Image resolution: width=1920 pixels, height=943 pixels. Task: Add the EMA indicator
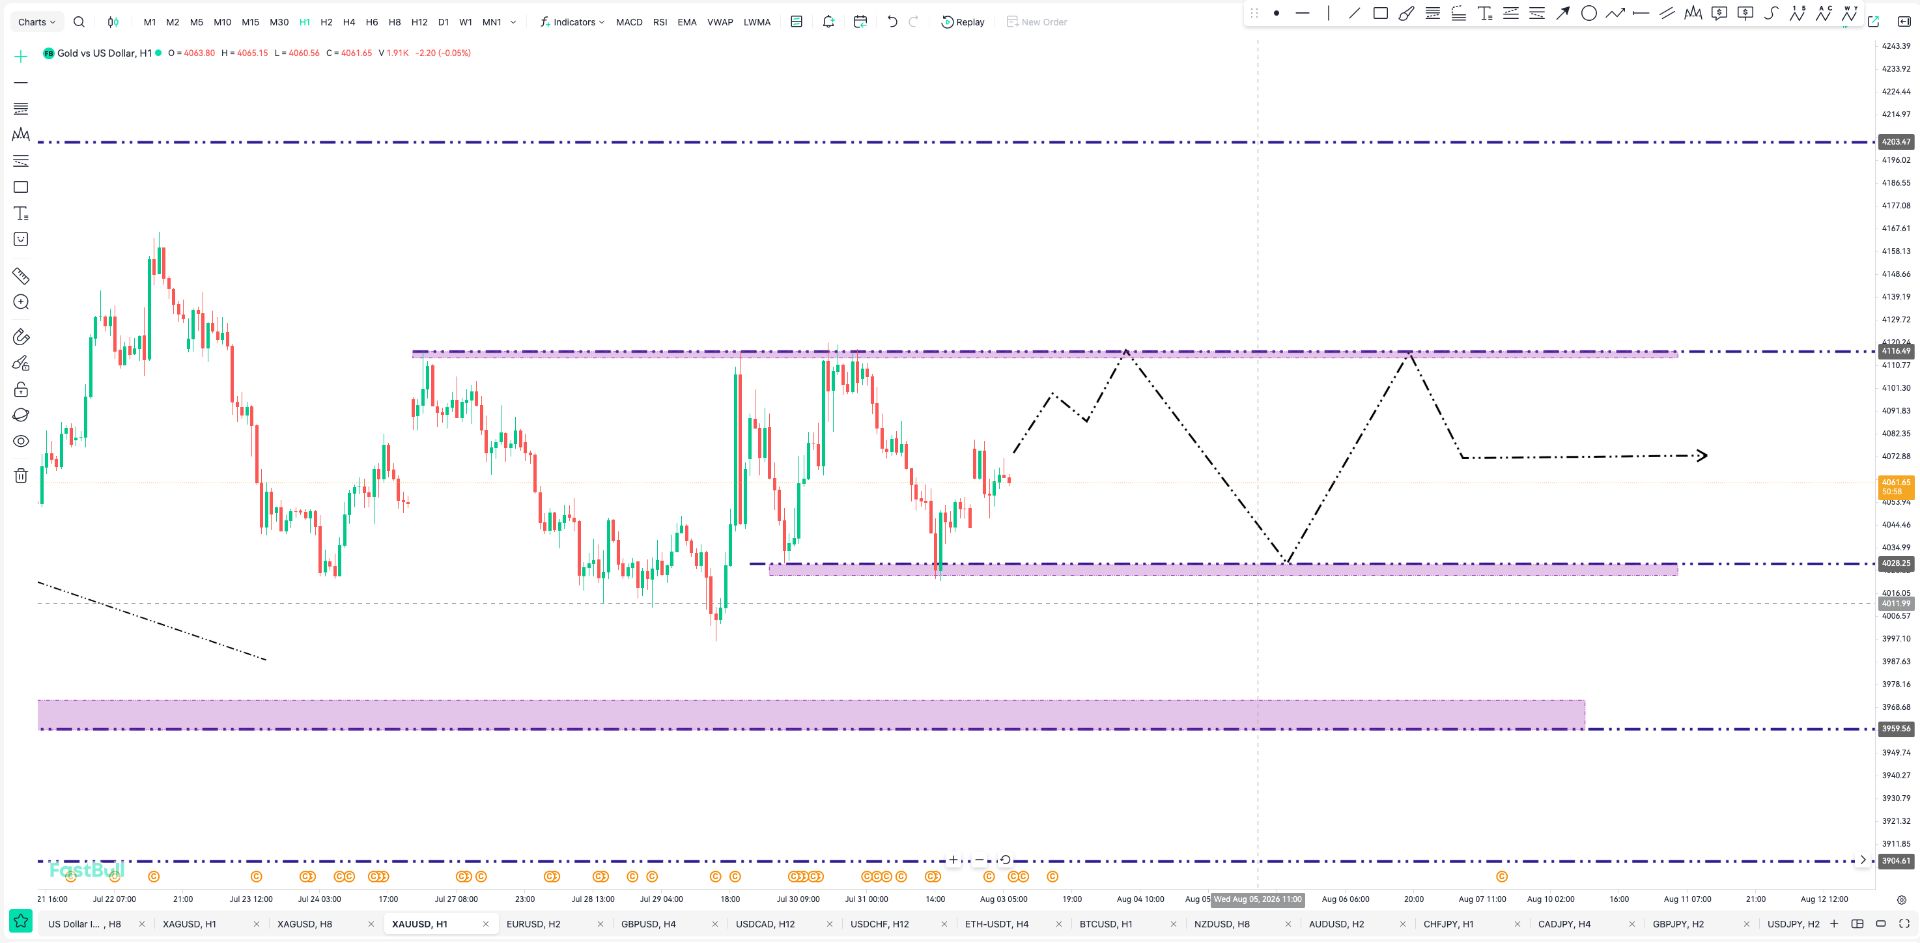[687, 22]
